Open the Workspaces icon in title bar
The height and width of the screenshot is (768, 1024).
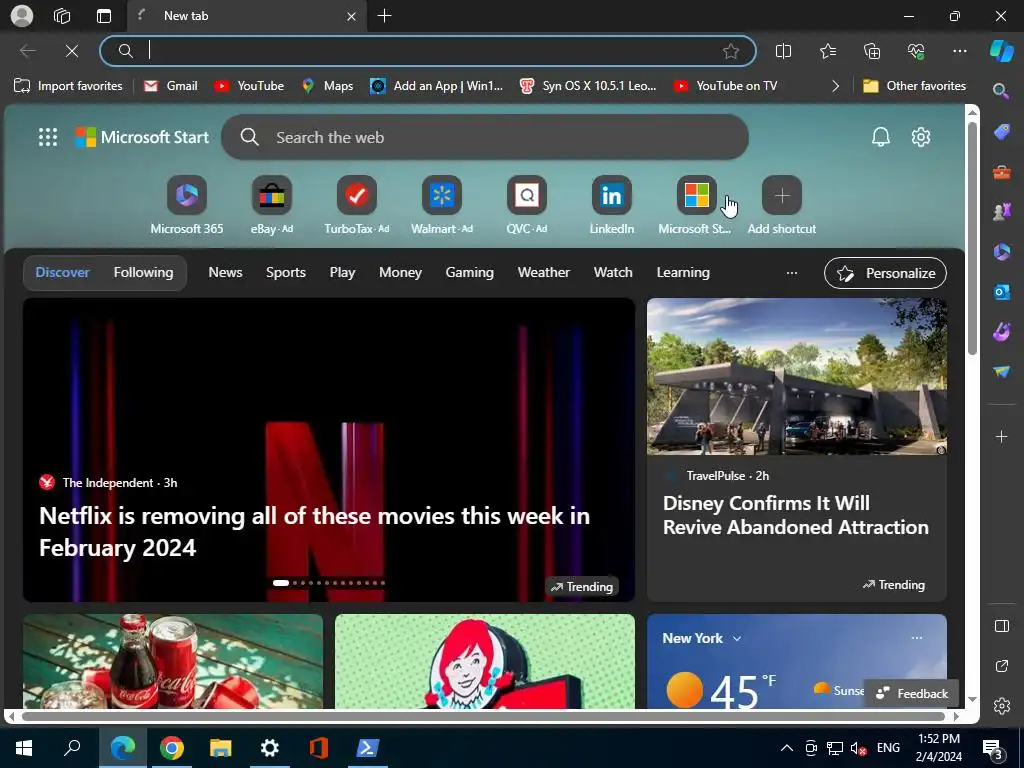coord(62,16)
